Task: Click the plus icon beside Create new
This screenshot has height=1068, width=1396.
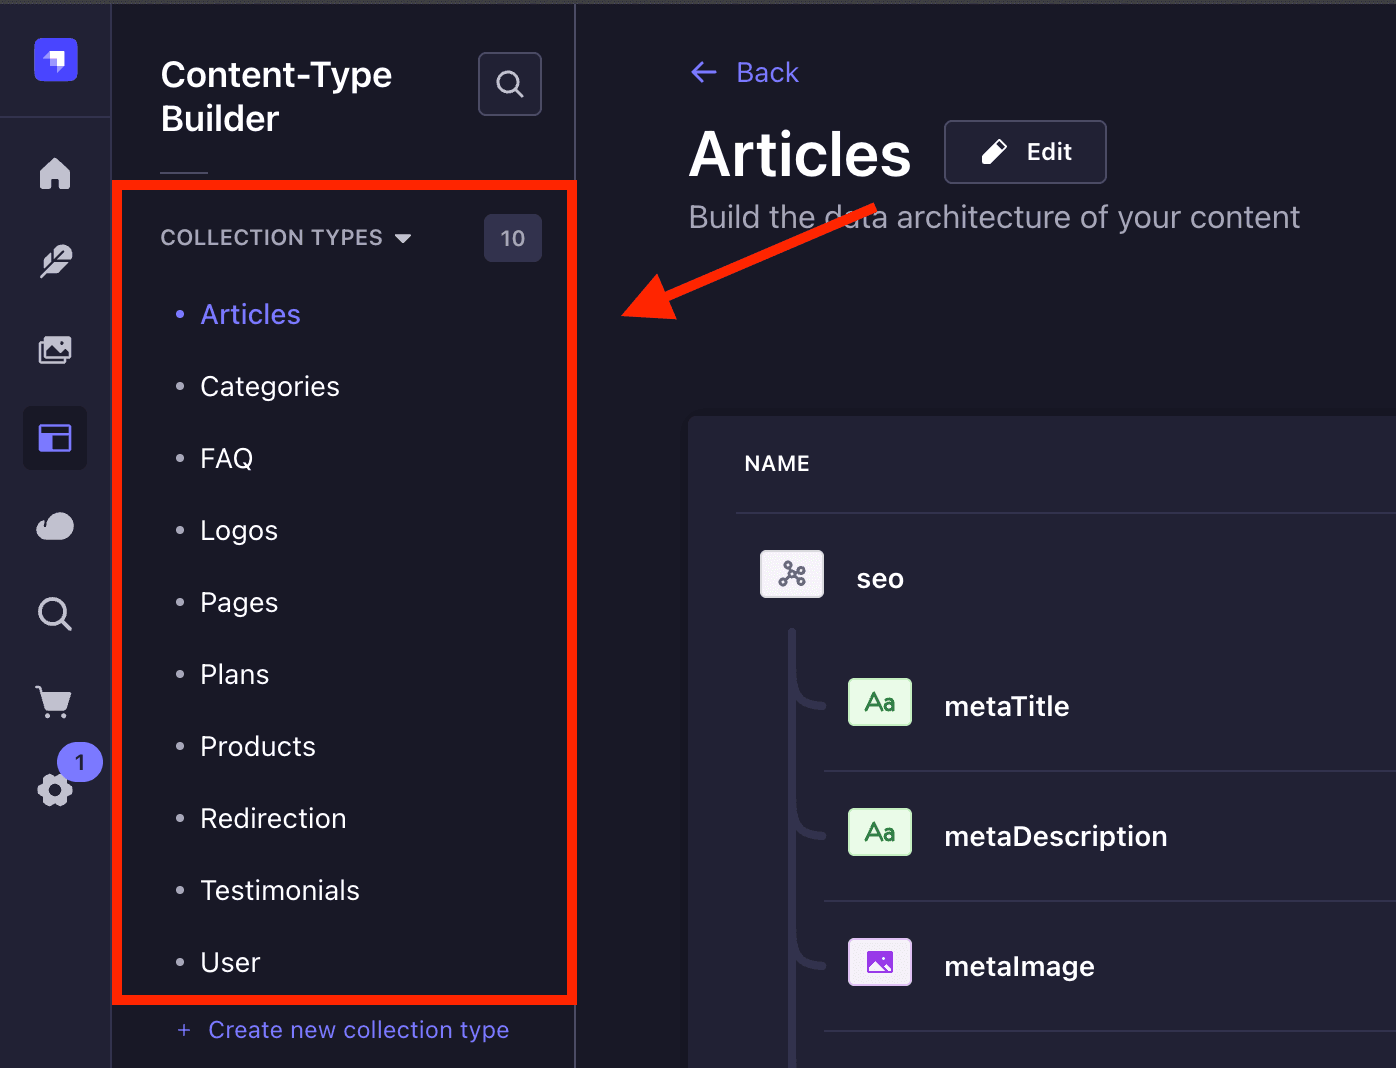Action: [x=184, y=1030]
